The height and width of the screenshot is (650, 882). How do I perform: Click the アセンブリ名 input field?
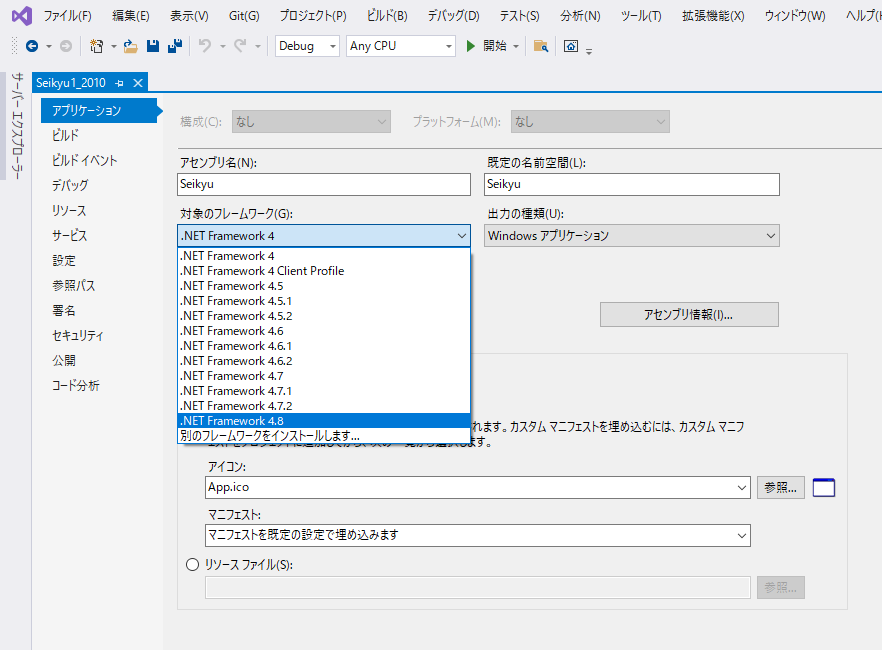pos(324,184)
